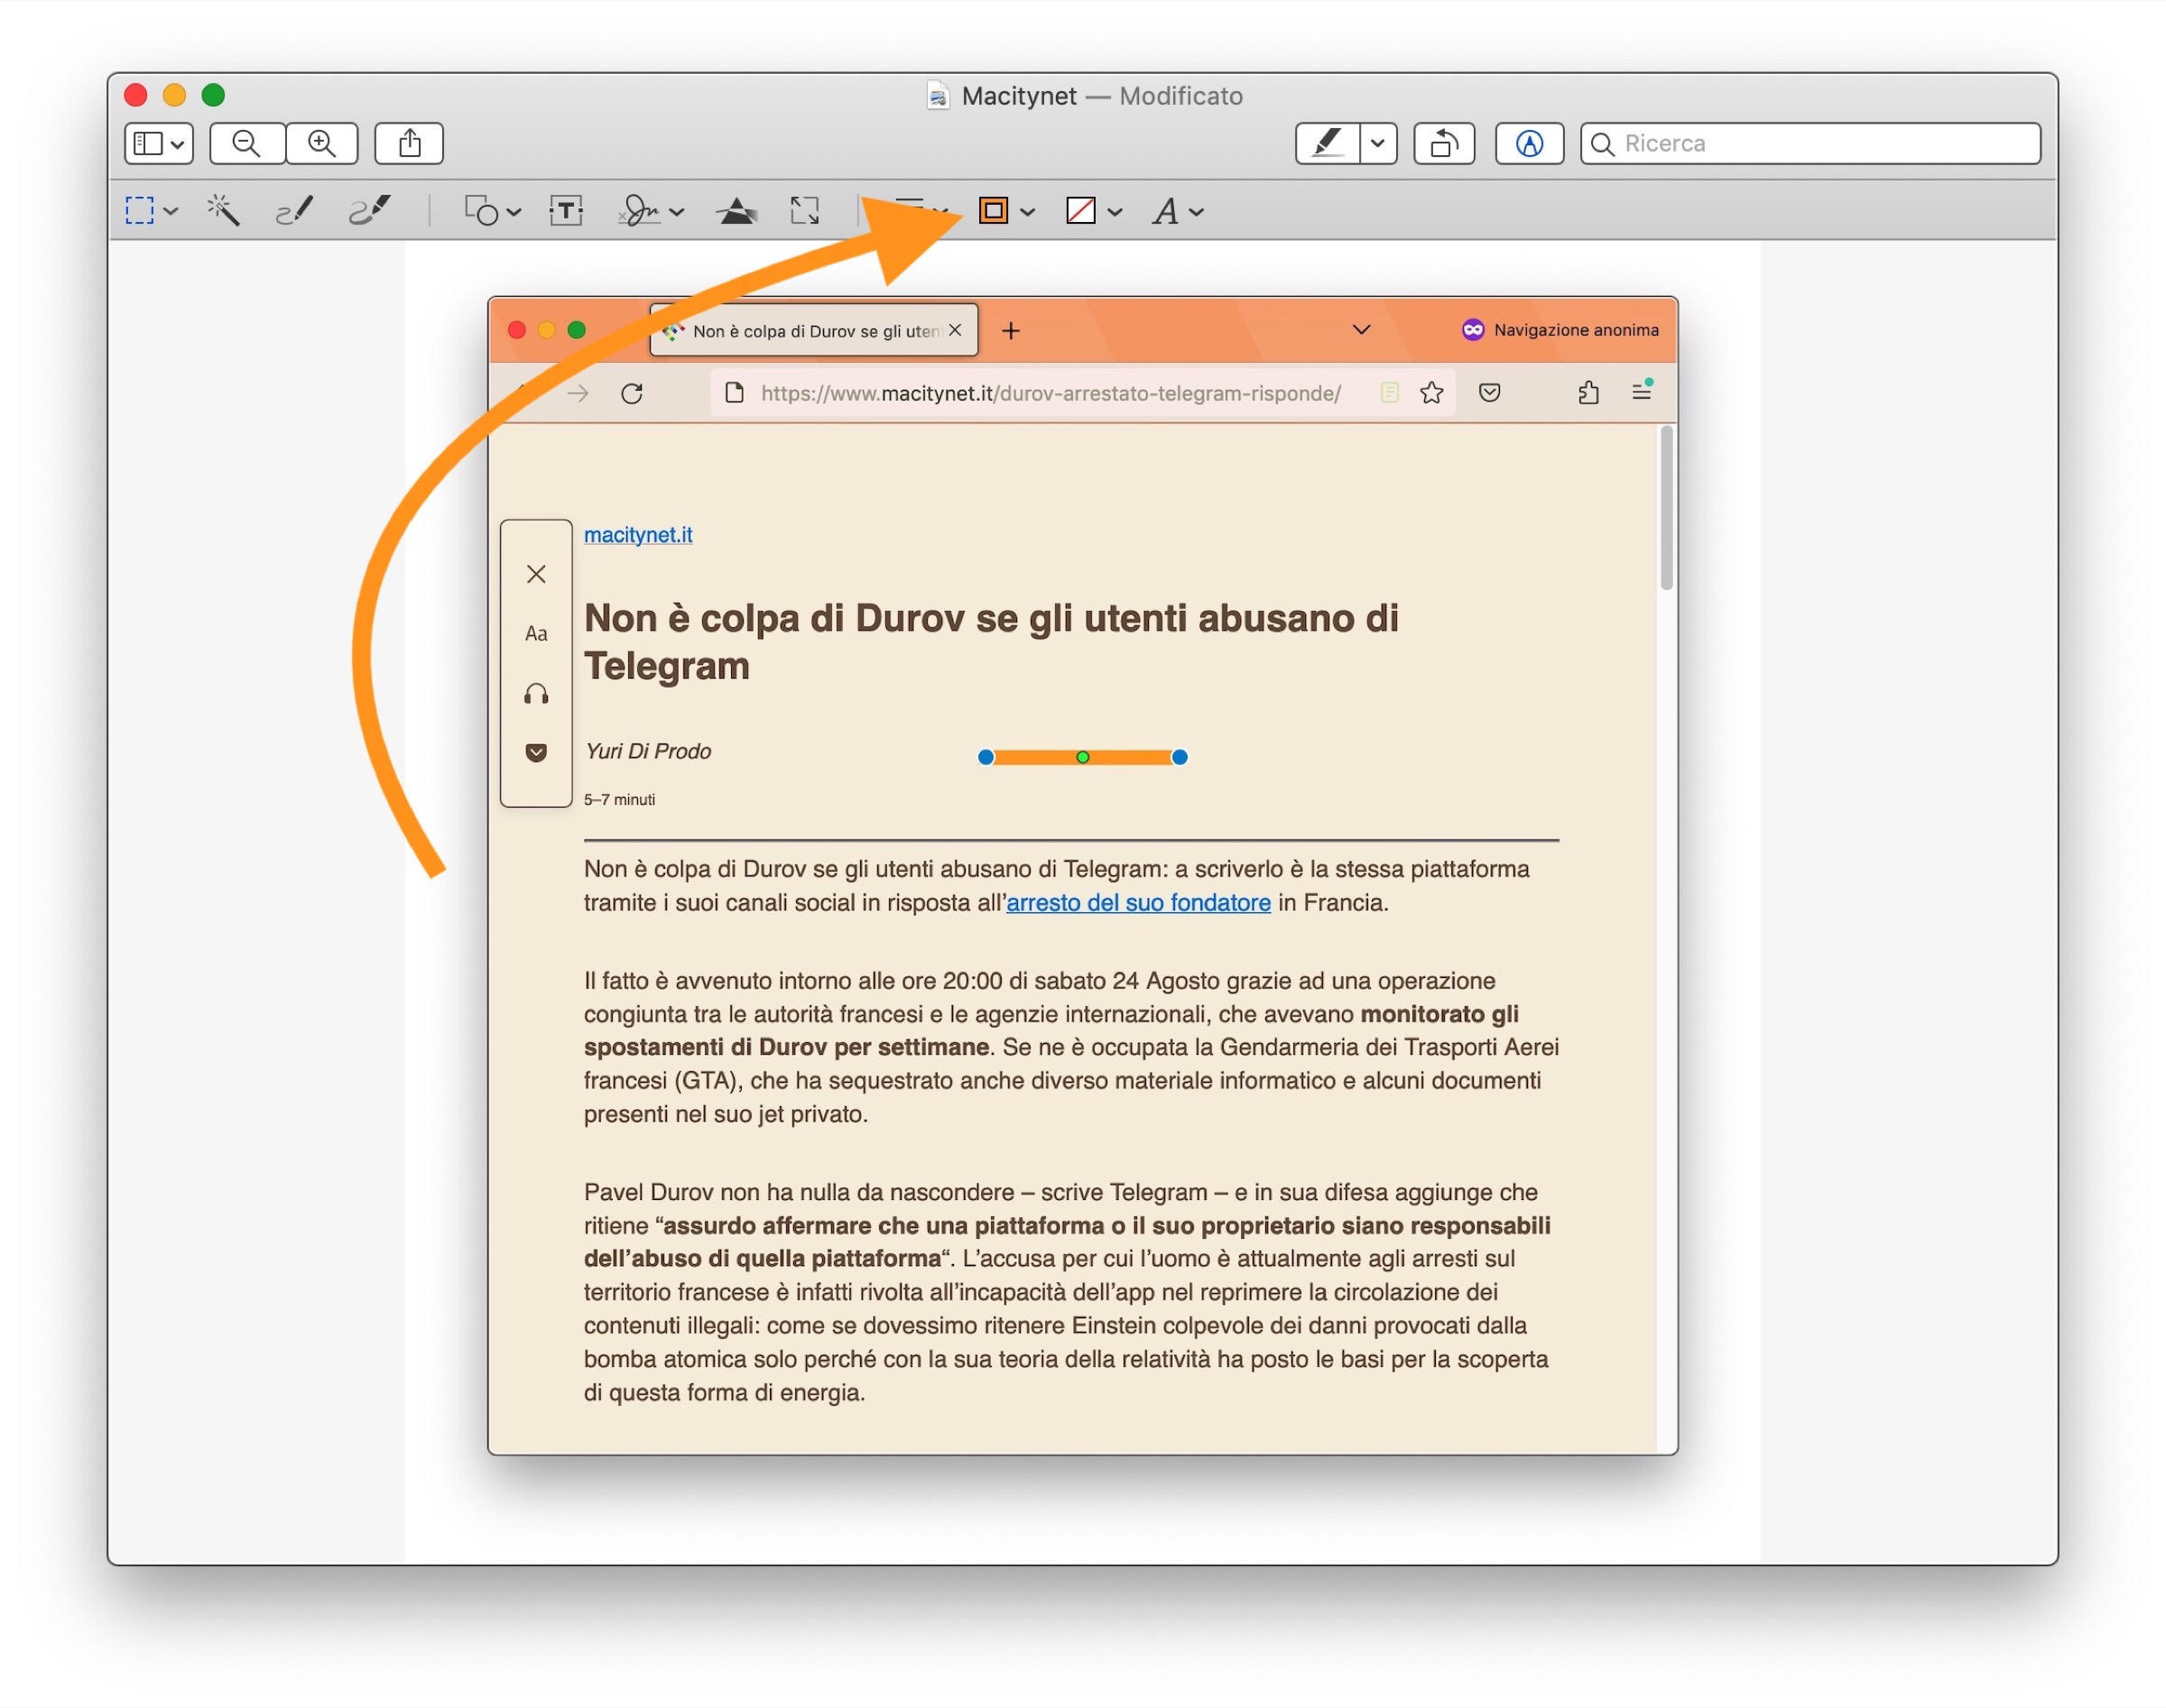The height and width of the screenshot is (1708, 2166).
Task: Select the Instant Alpha magic wand tool
Action: click(x=222, y=211)
